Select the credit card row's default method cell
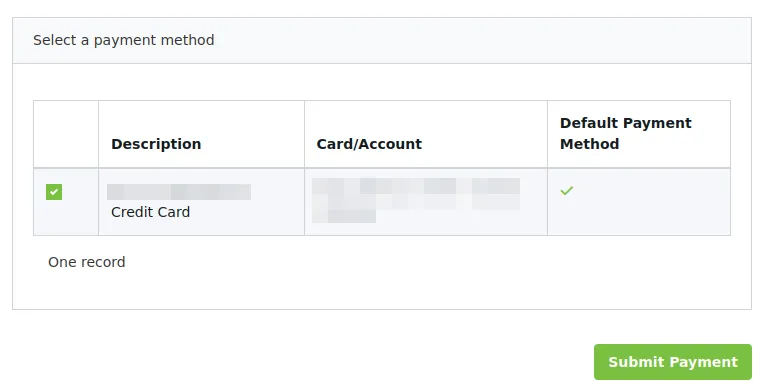This screenshot has height=388, width=761. [x=639, y=202]
